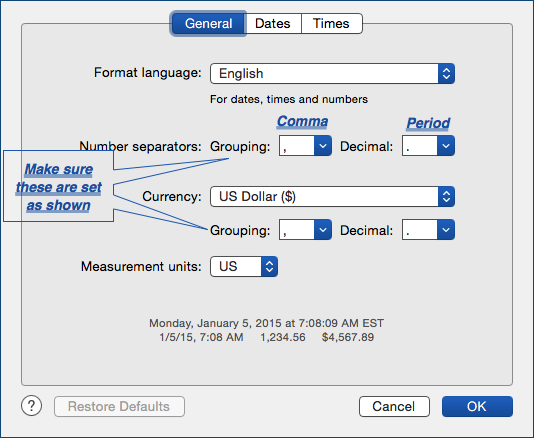Screen dimensions: 534x438
Task: Click the Restore Defaults button
Action: [119, 406]
